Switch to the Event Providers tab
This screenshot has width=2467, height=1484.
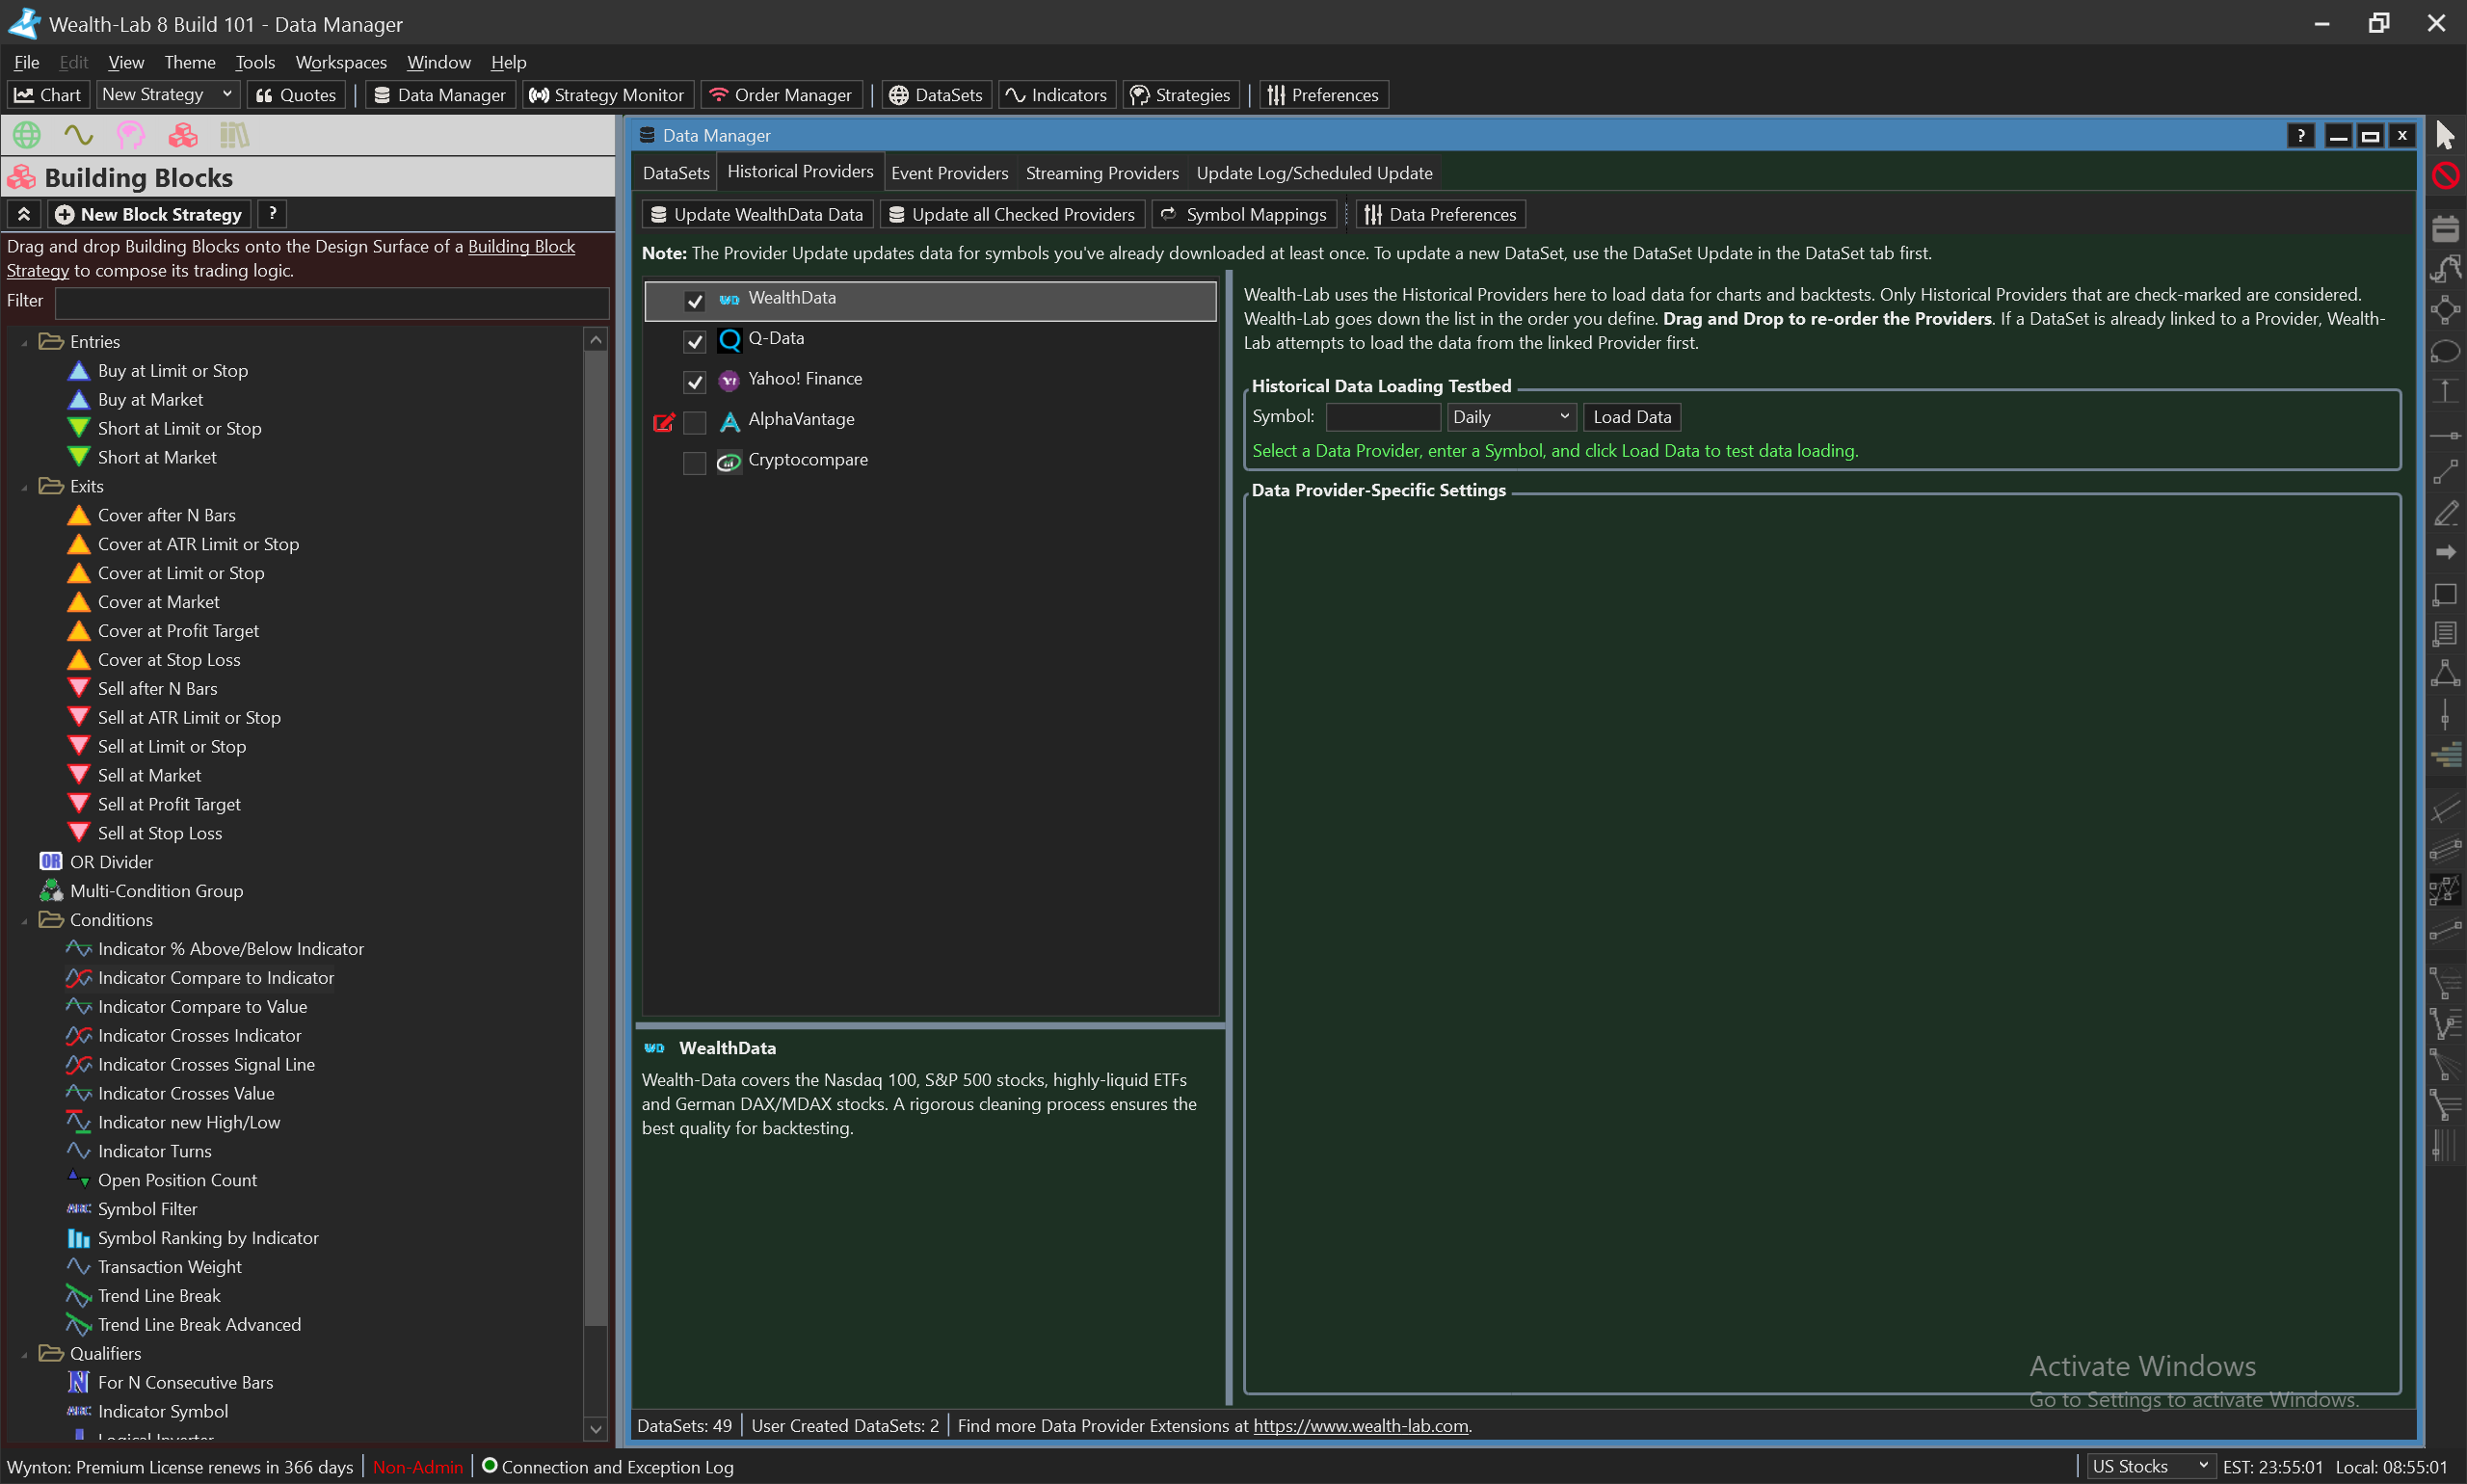[x=949, y=173]
